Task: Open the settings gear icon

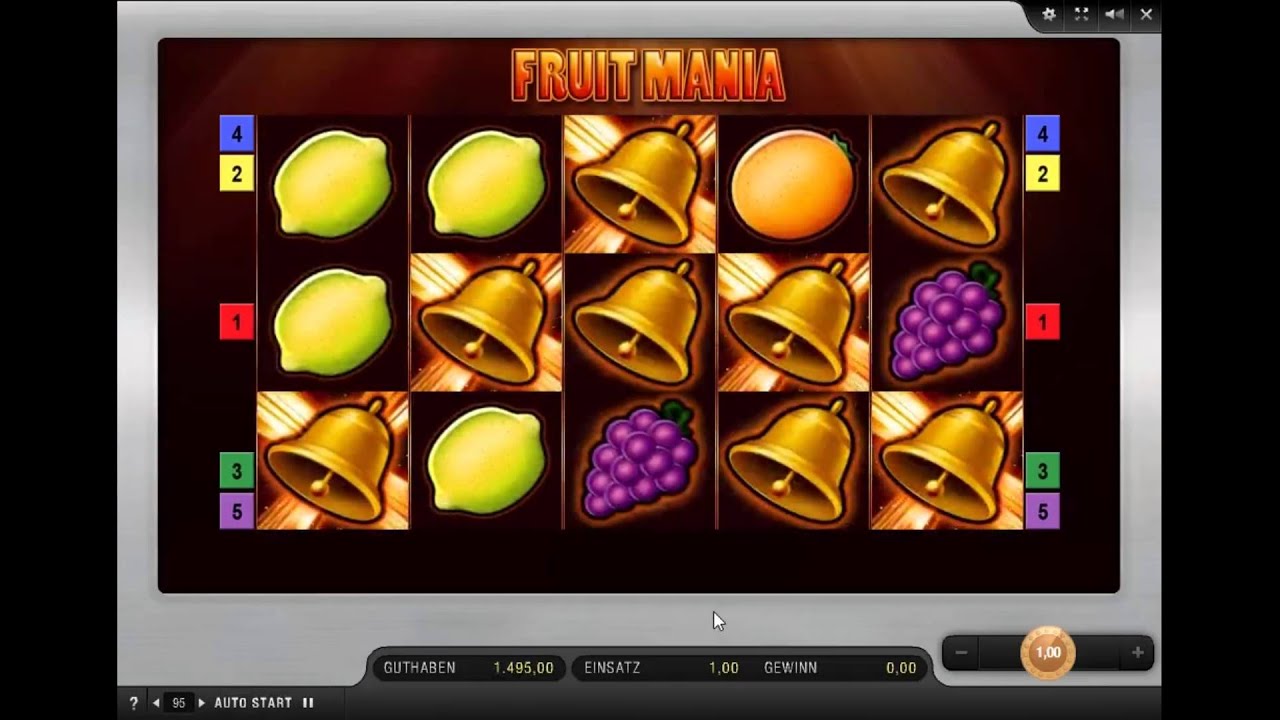Action: tap(1049, 14)
